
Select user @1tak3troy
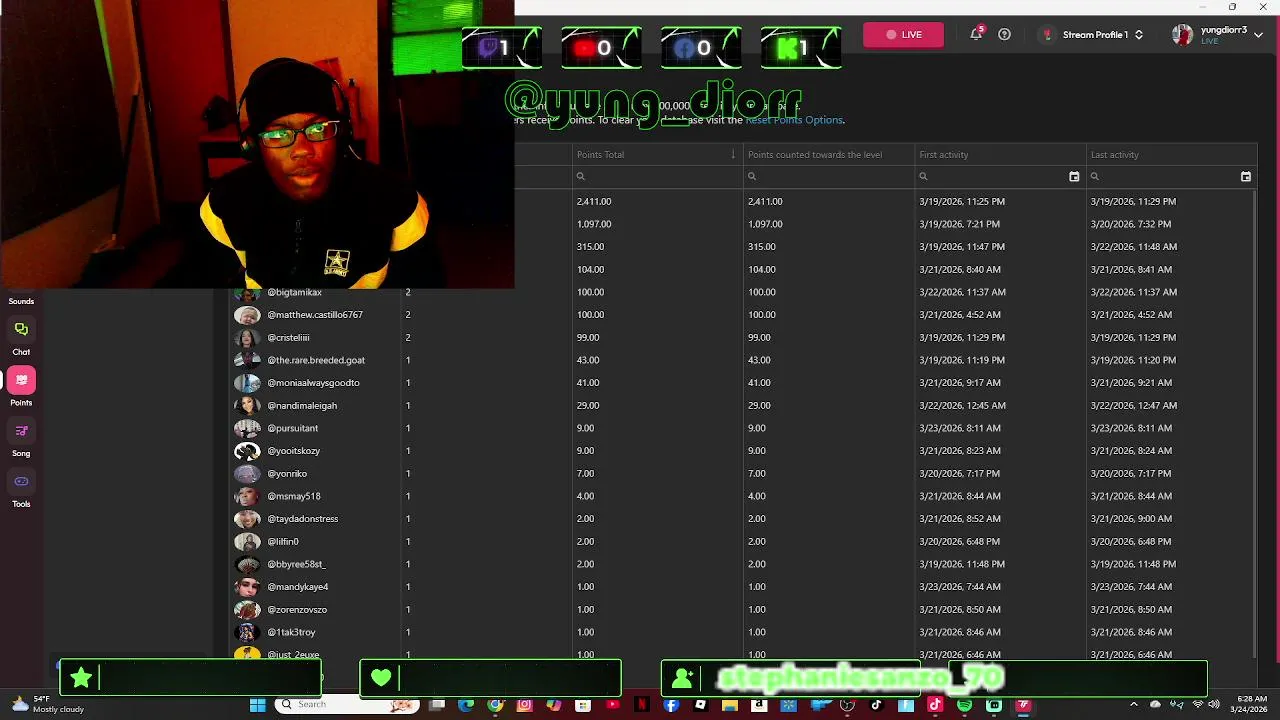(291, 633)
